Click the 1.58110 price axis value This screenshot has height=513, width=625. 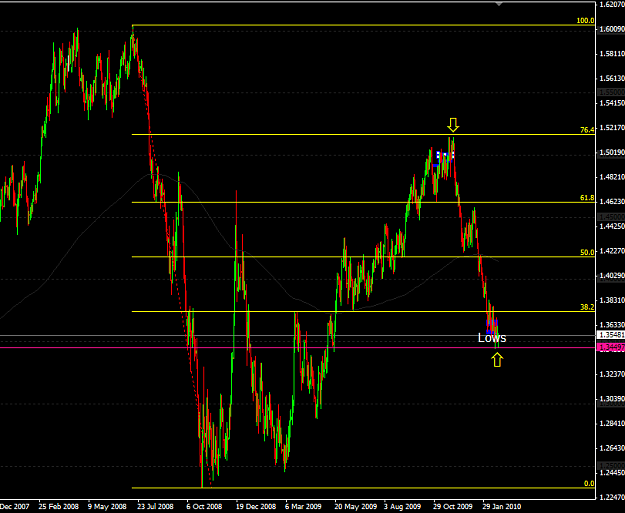[612, 53]
